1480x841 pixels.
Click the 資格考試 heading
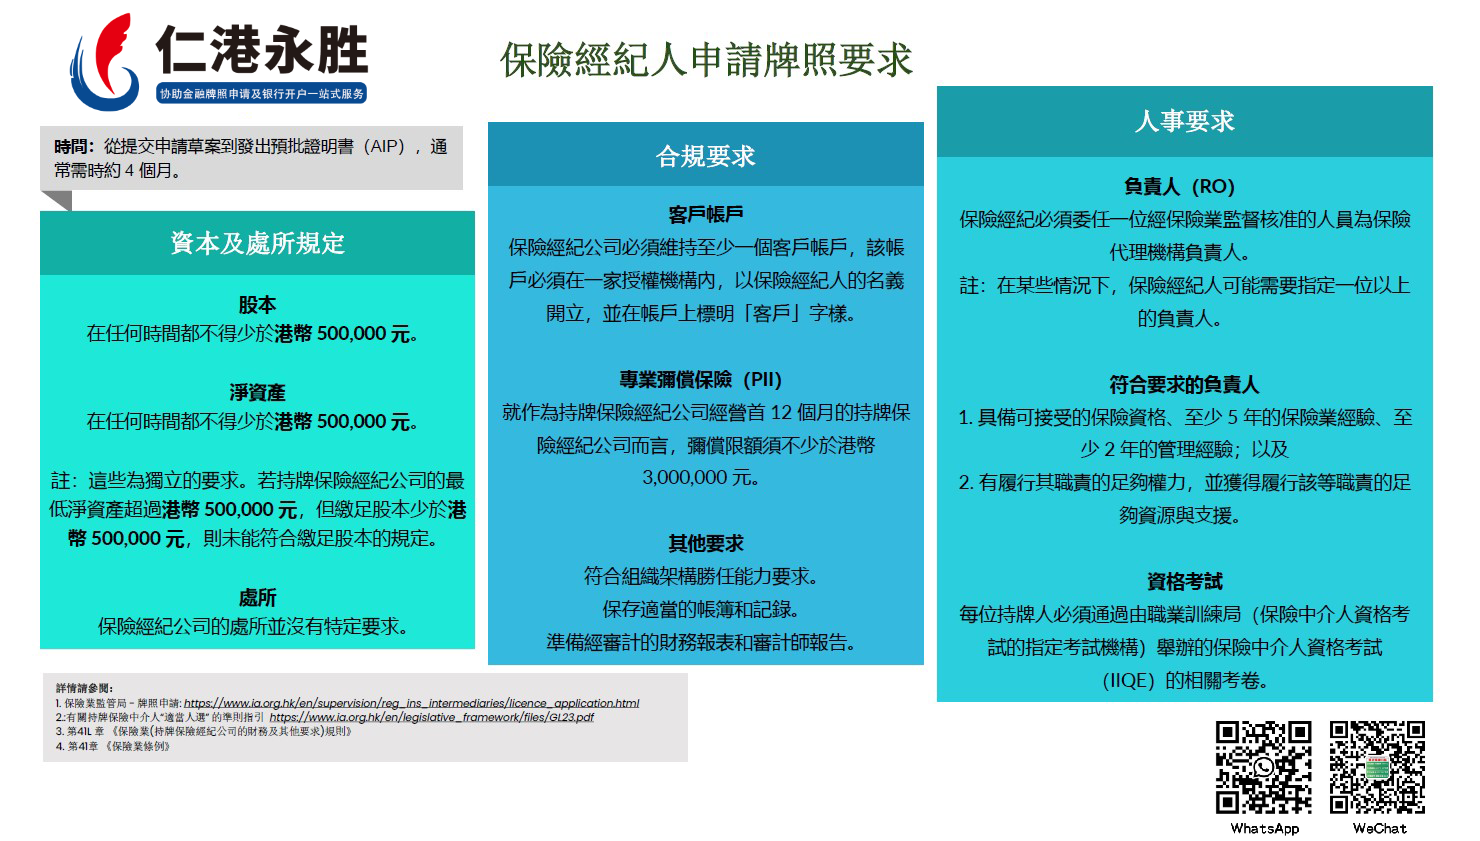tap(1184, 582)
